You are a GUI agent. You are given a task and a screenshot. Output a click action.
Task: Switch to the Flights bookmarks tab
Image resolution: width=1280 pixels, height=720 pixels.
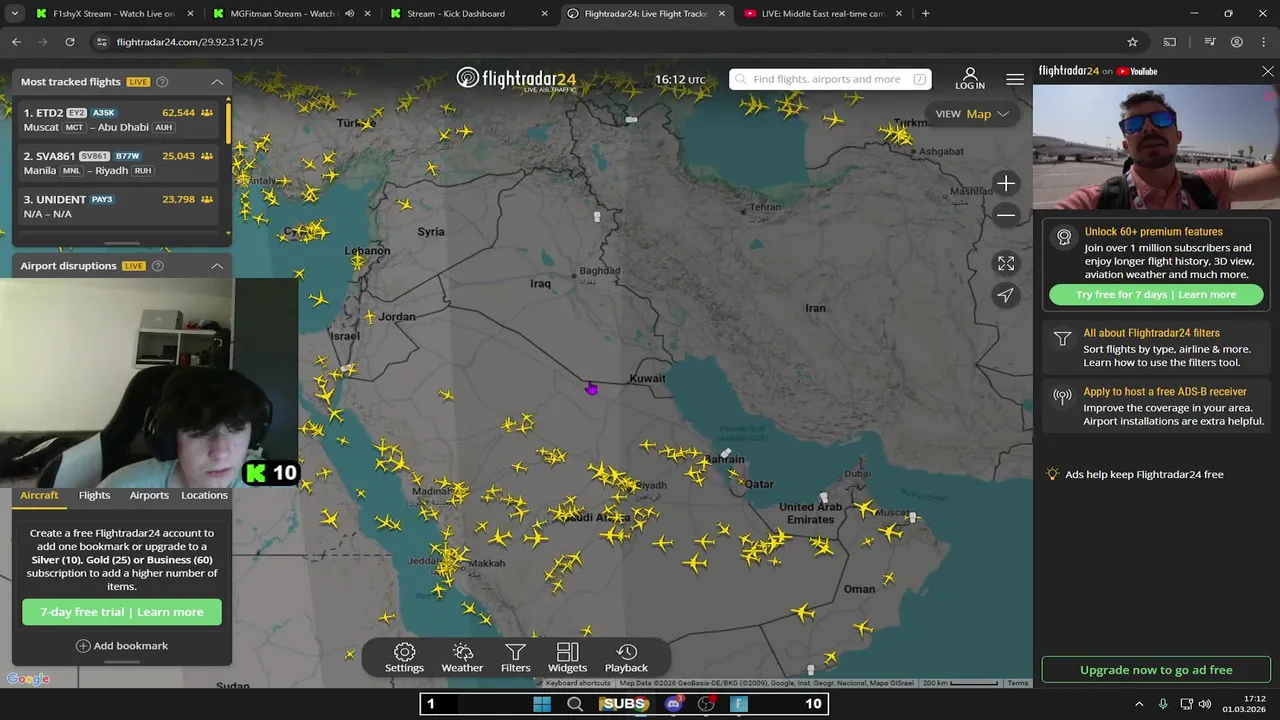tap(95, 495)
